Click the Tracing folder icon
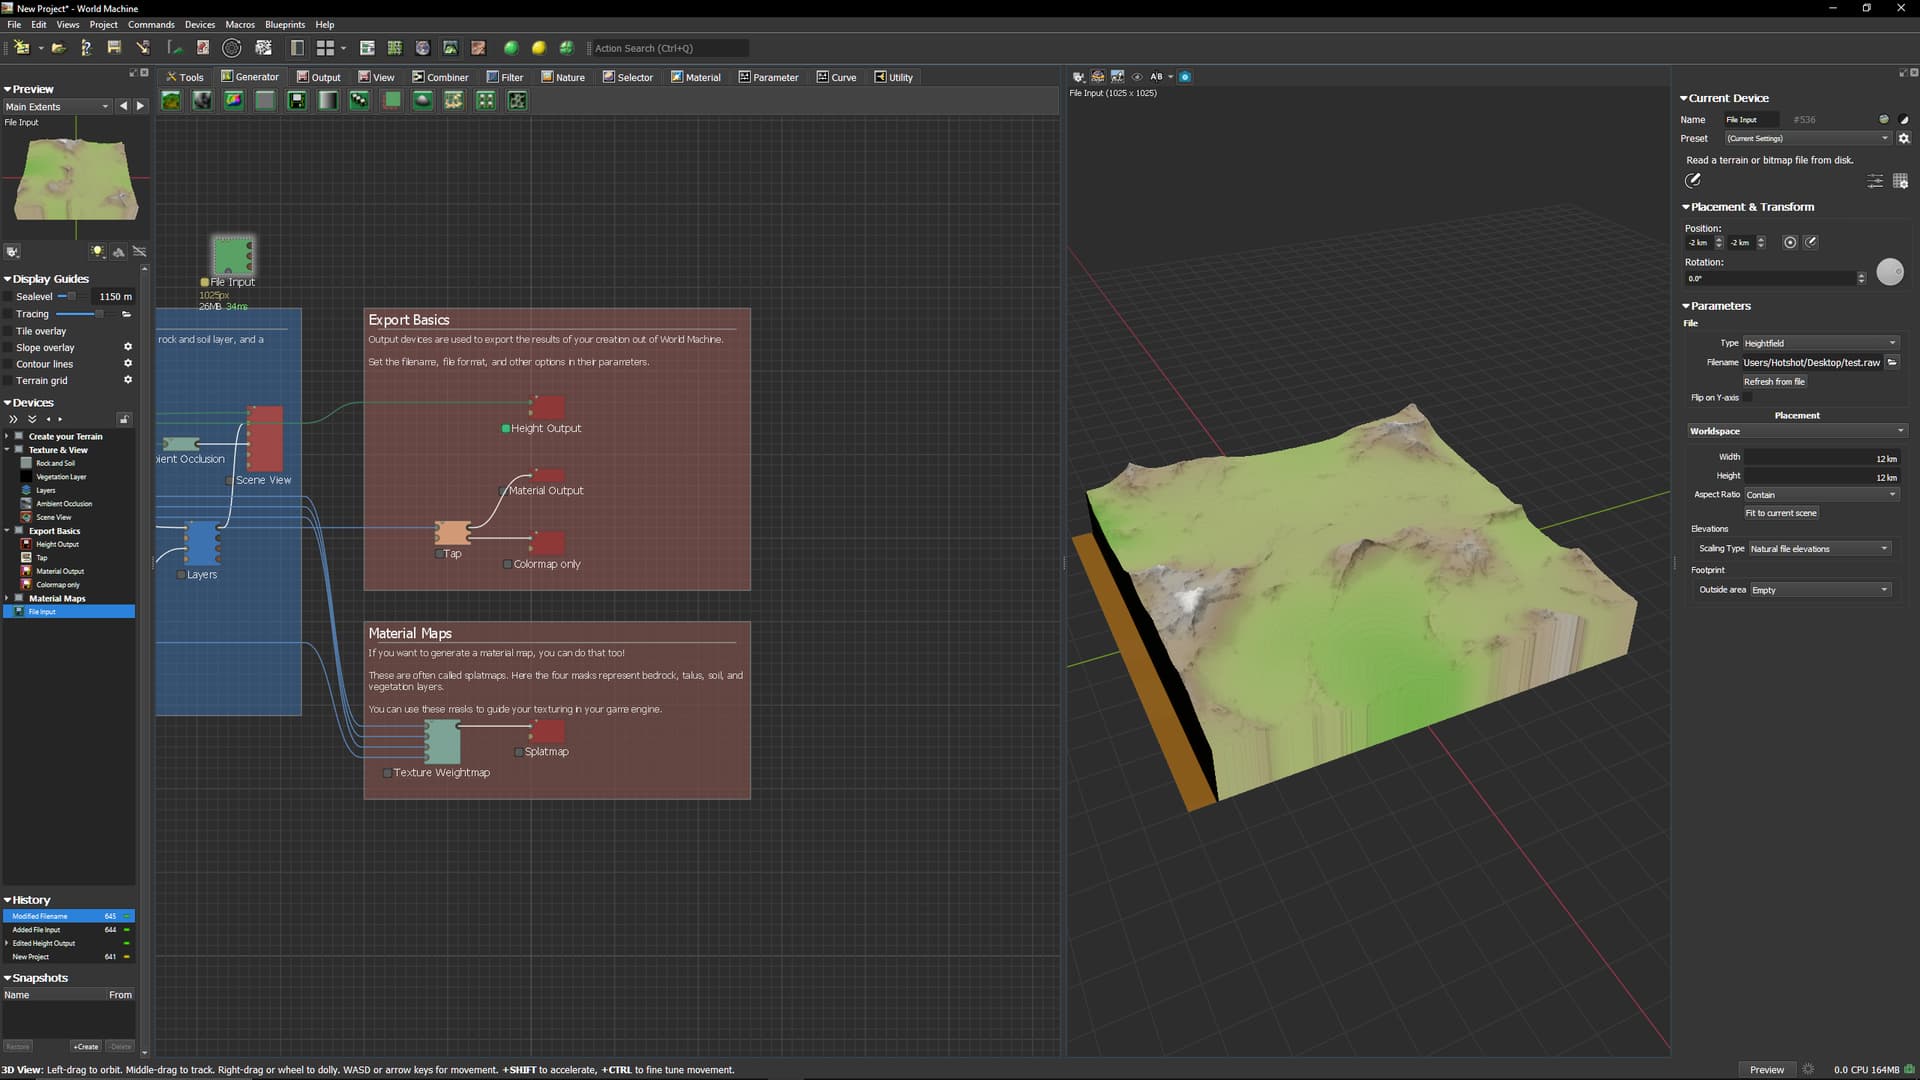The width and height of the screenshot is (1920, 1080). [x=127, y=314]
